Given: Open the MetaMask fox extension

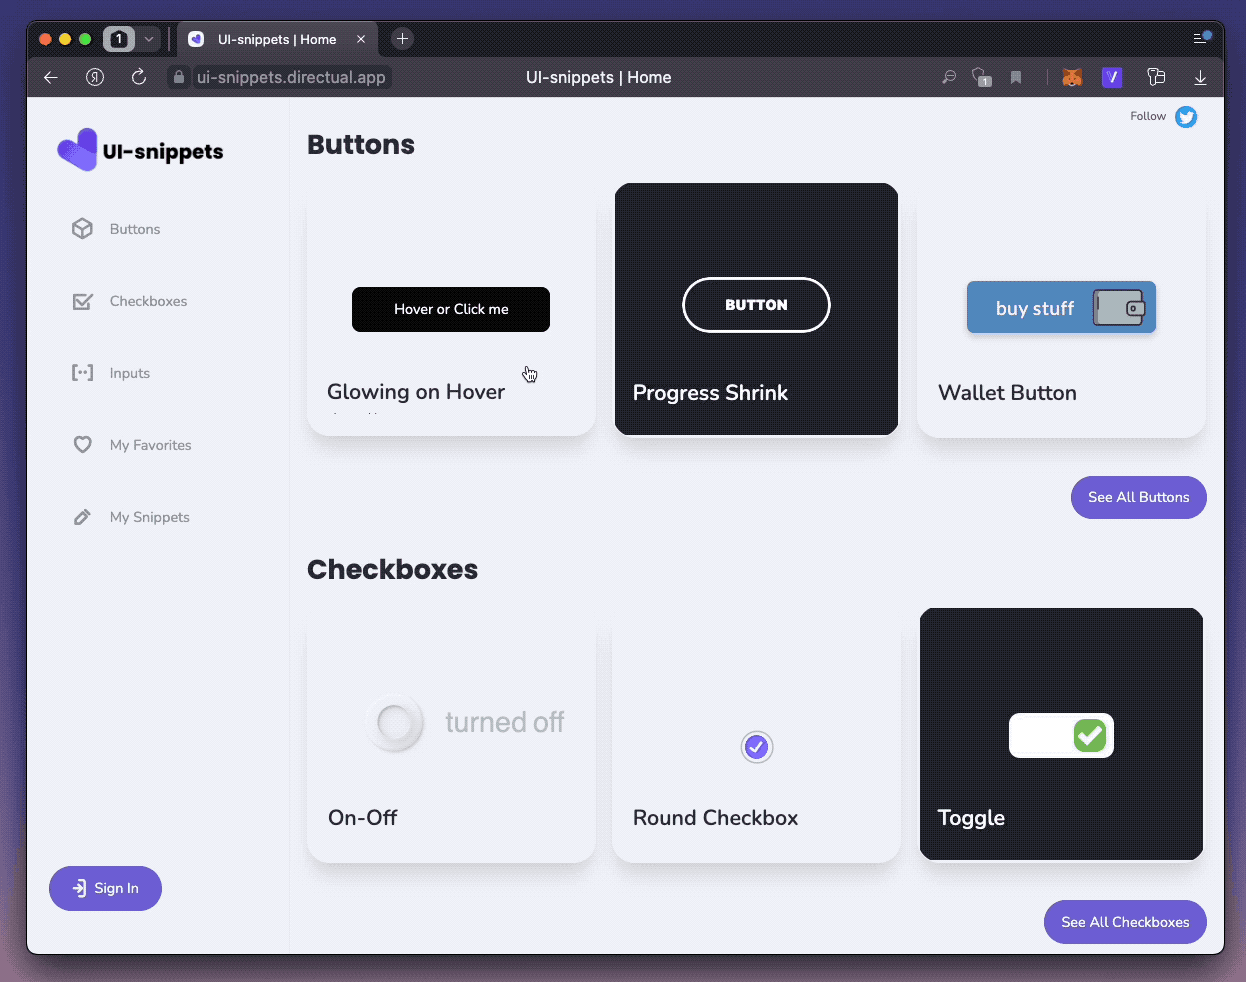Looking at the screenshot, I should tap(1072, 77).
